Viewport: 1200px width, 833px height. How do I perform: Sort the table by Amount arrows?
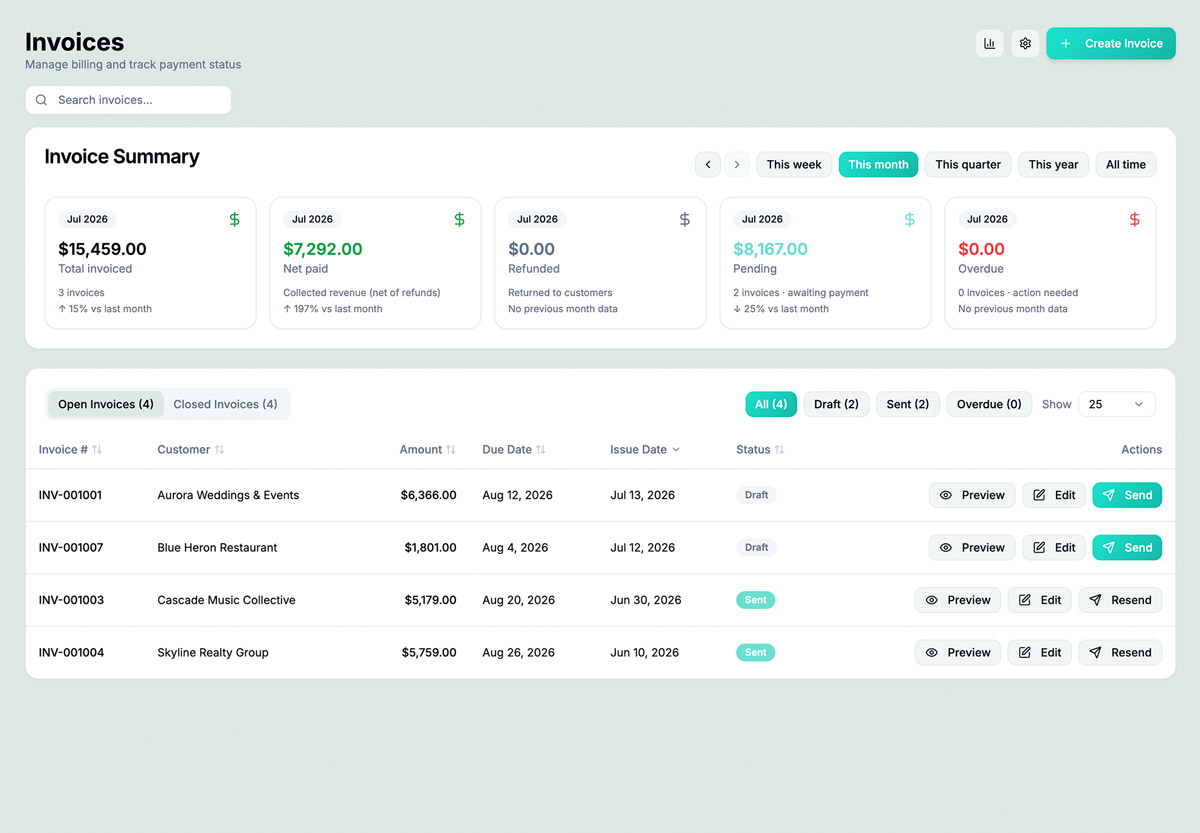click(x=451, y=450)
